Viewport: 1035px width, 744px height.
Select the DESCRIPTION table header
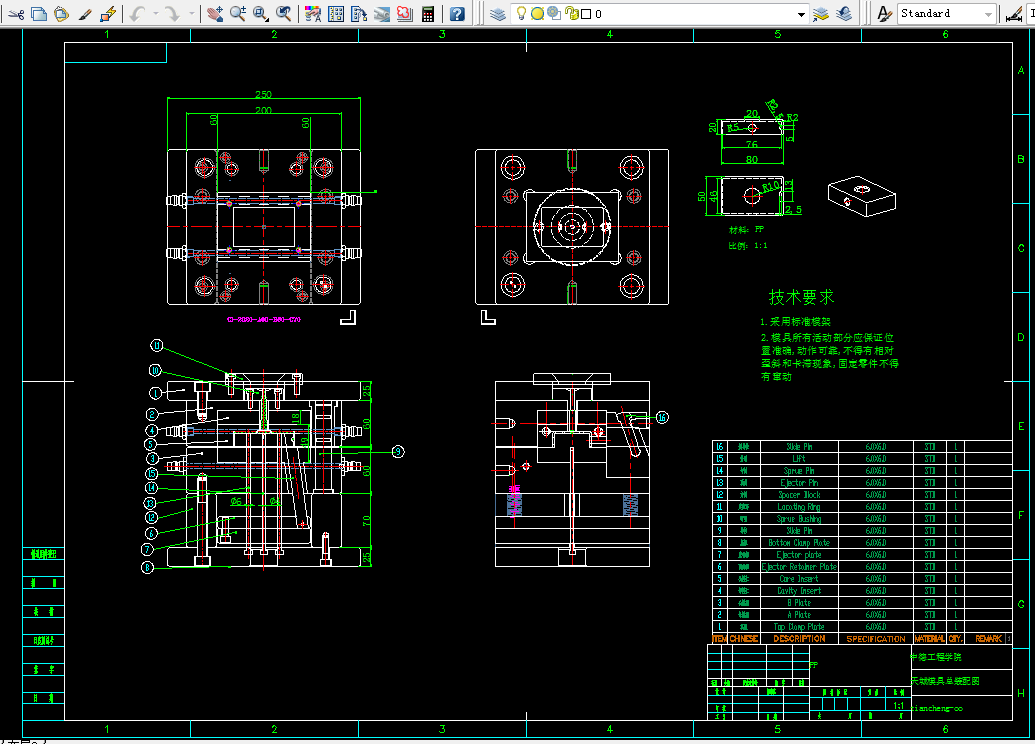(x=799, y=639)
